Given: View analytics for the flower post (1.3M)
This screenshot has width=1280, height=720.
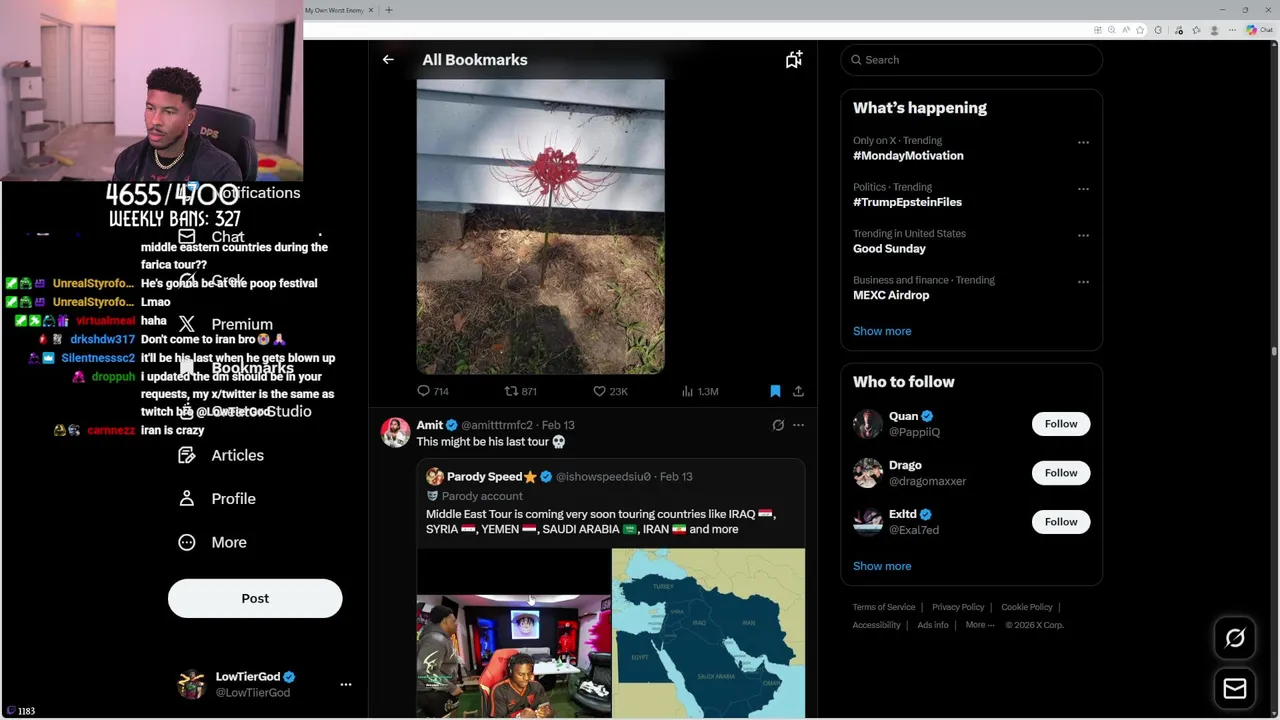Looking at the screenshot, I should 700,391.
